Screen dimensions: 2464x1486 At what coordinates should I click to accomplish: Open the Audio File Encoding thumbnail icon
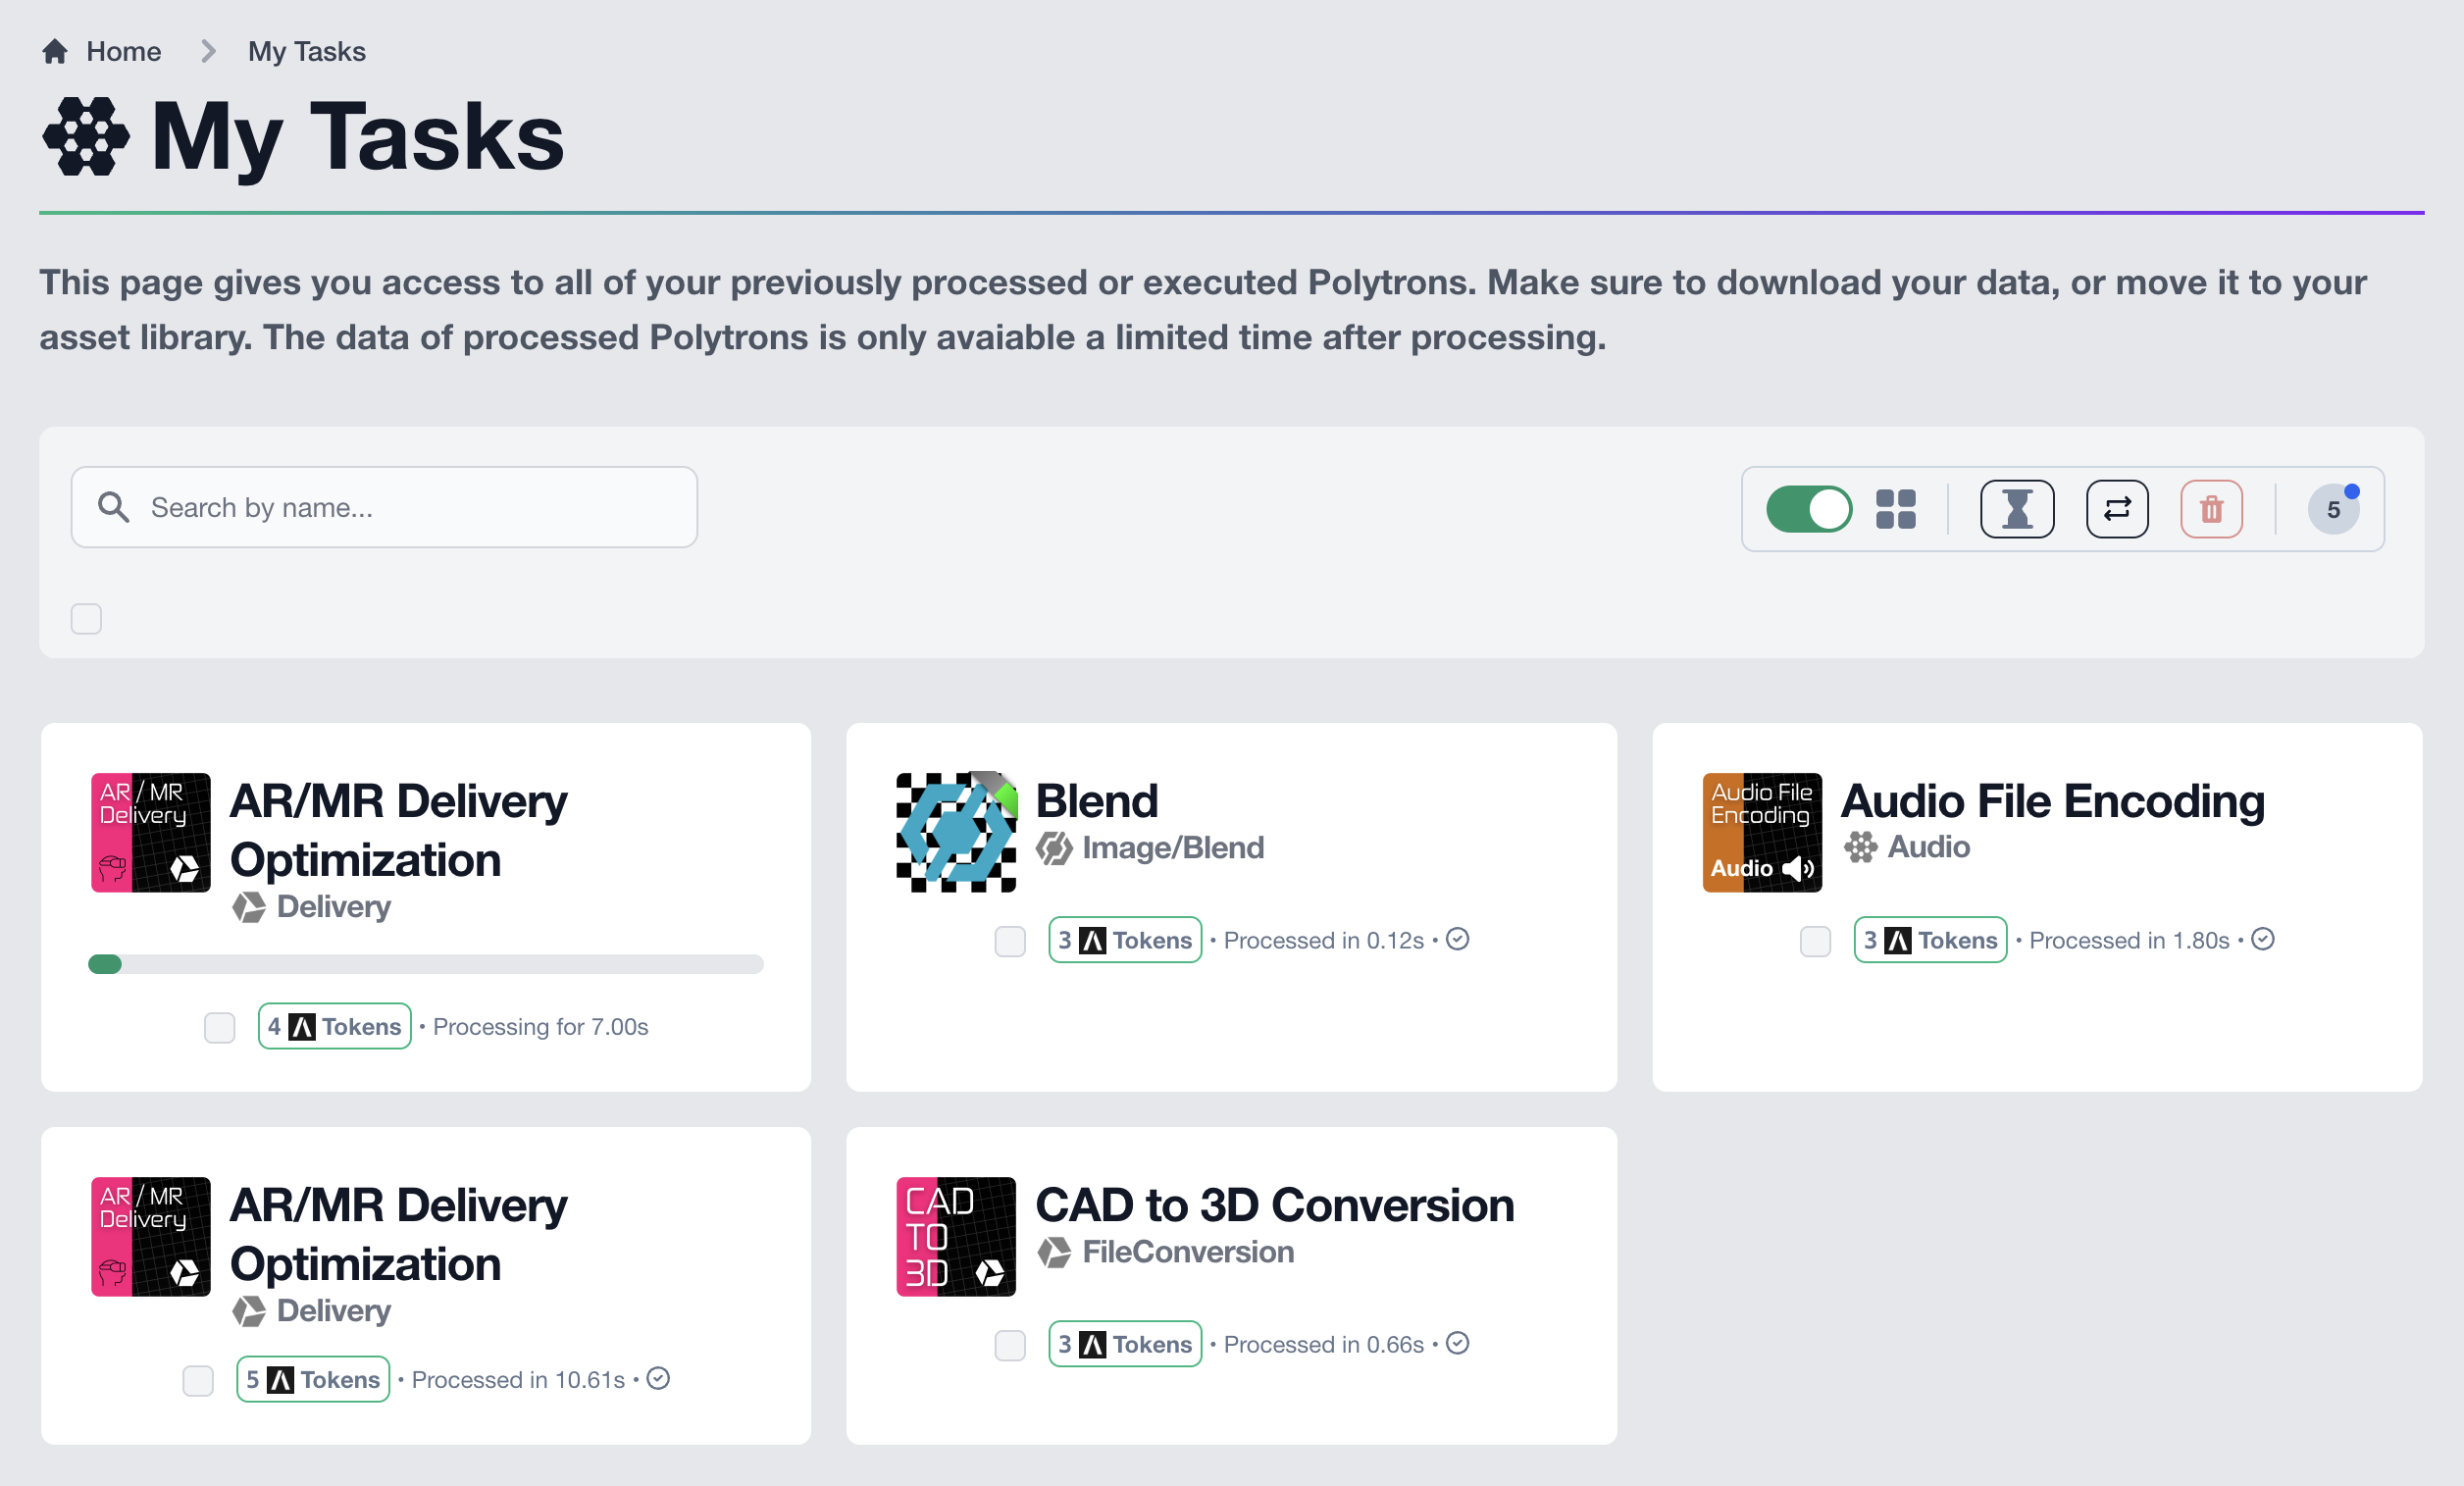coord(1761,832)
